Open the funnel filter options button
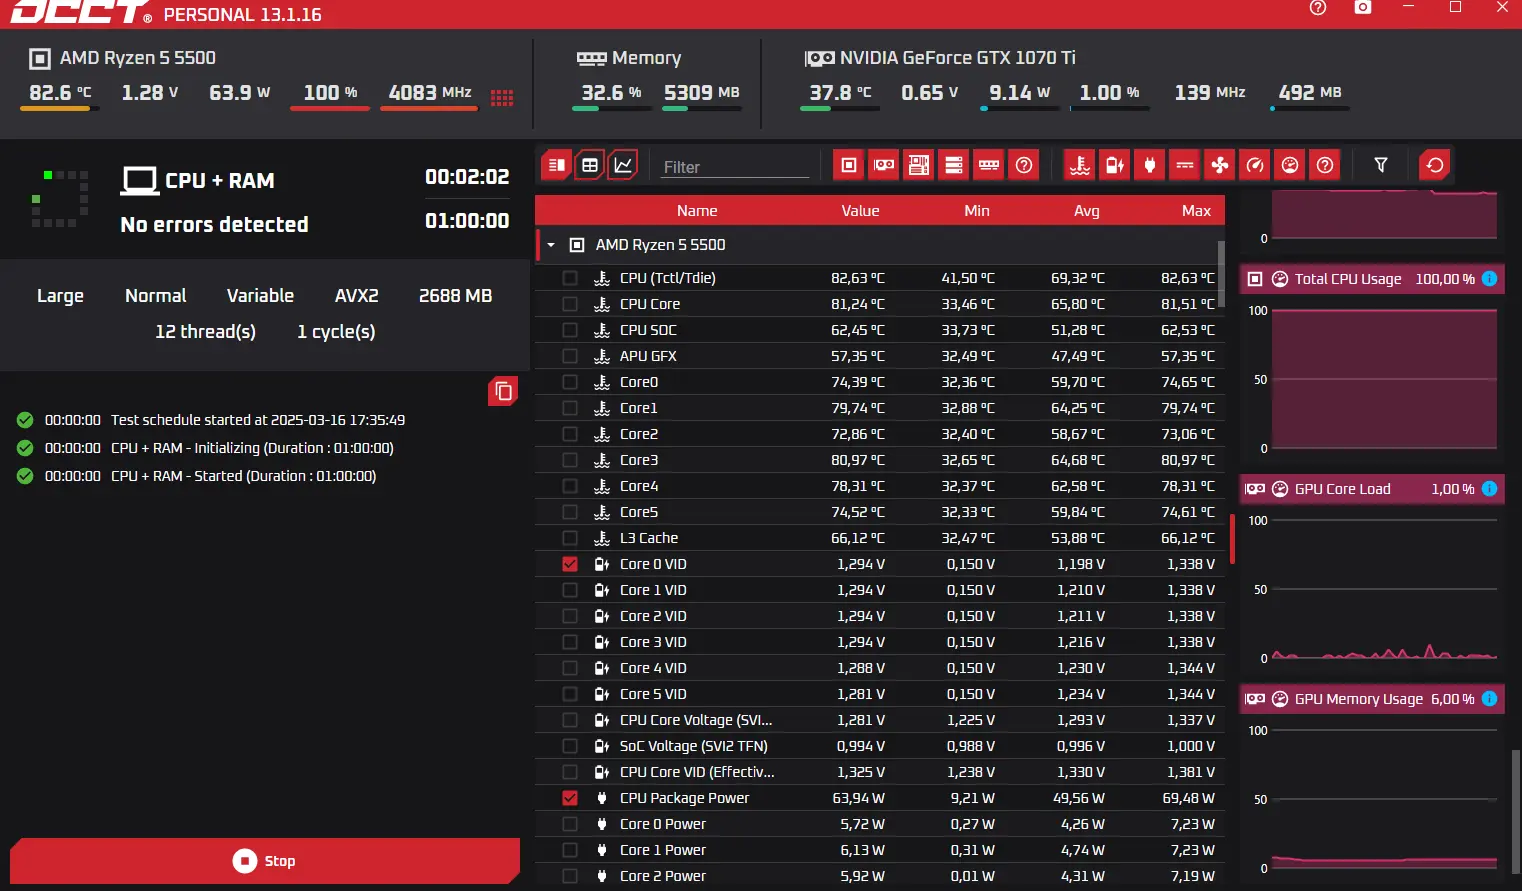This screenshot has height=891, width=1522. [1381, 165]
